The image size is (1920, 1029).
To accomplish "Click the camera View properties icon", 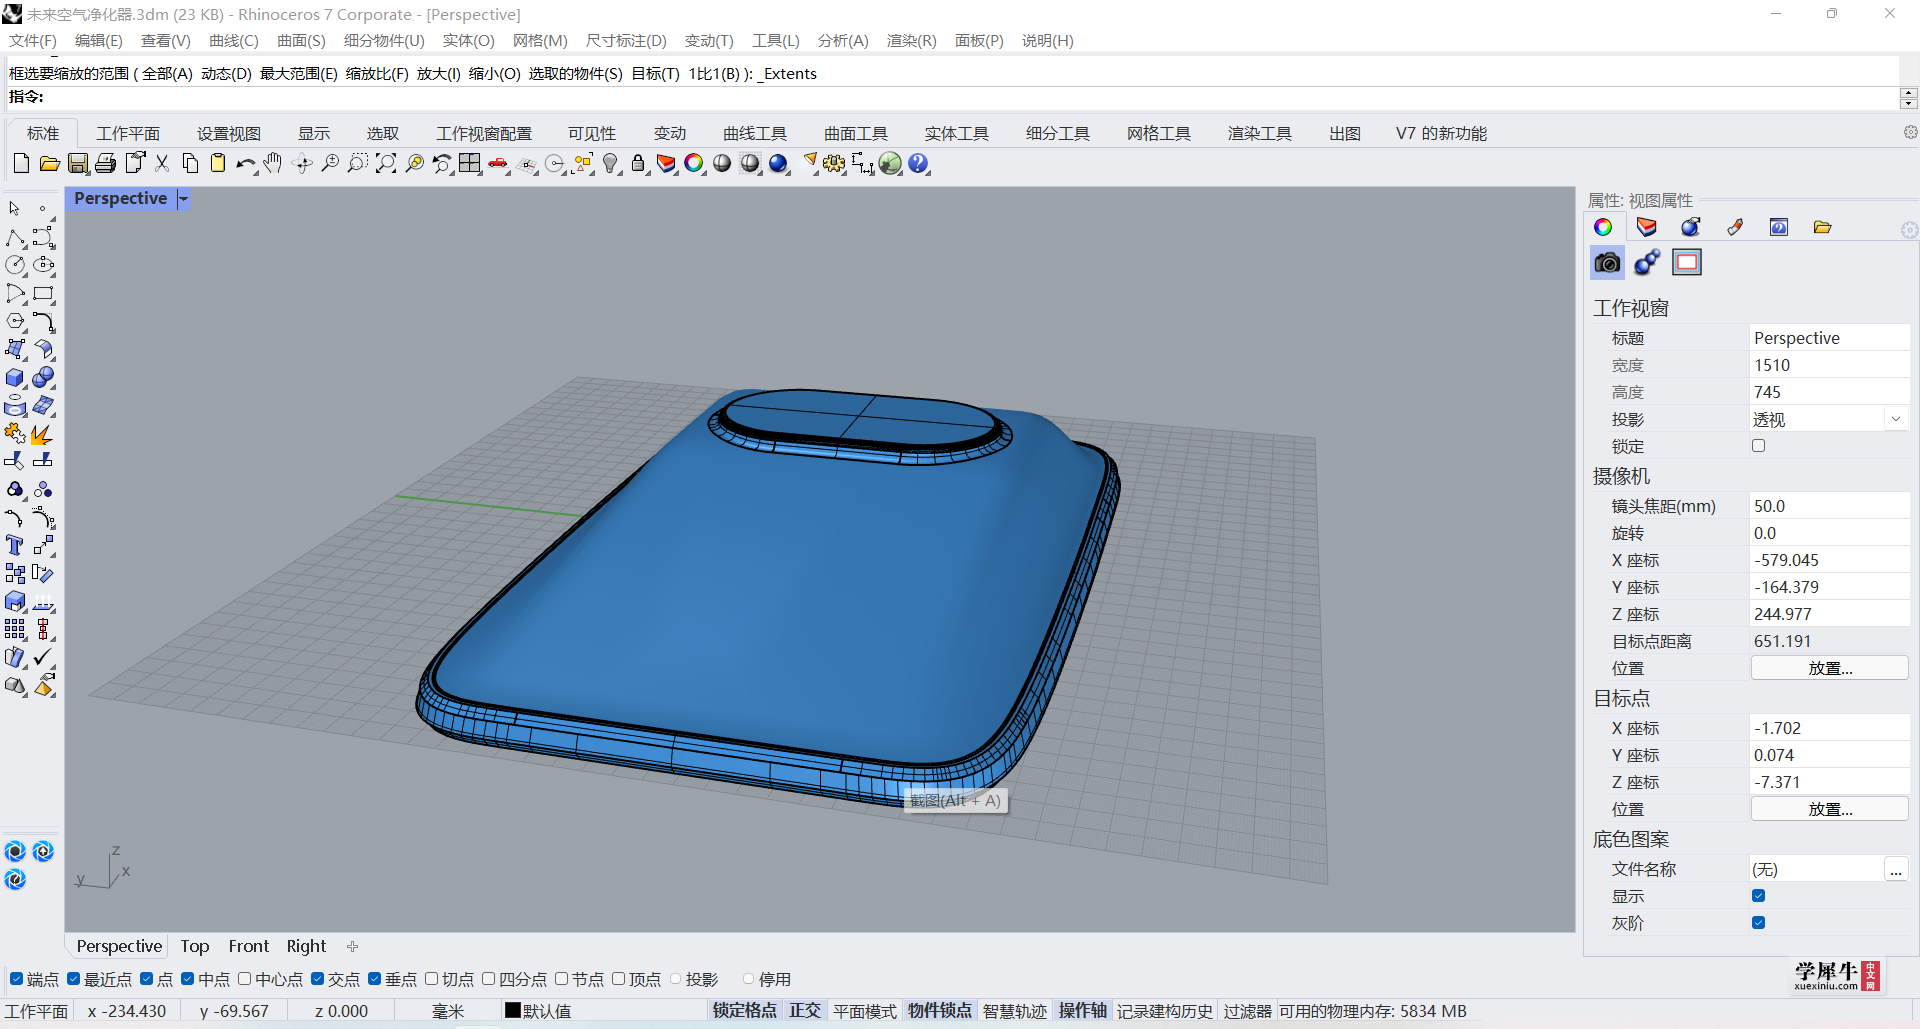I will (x=1607, y=262).
